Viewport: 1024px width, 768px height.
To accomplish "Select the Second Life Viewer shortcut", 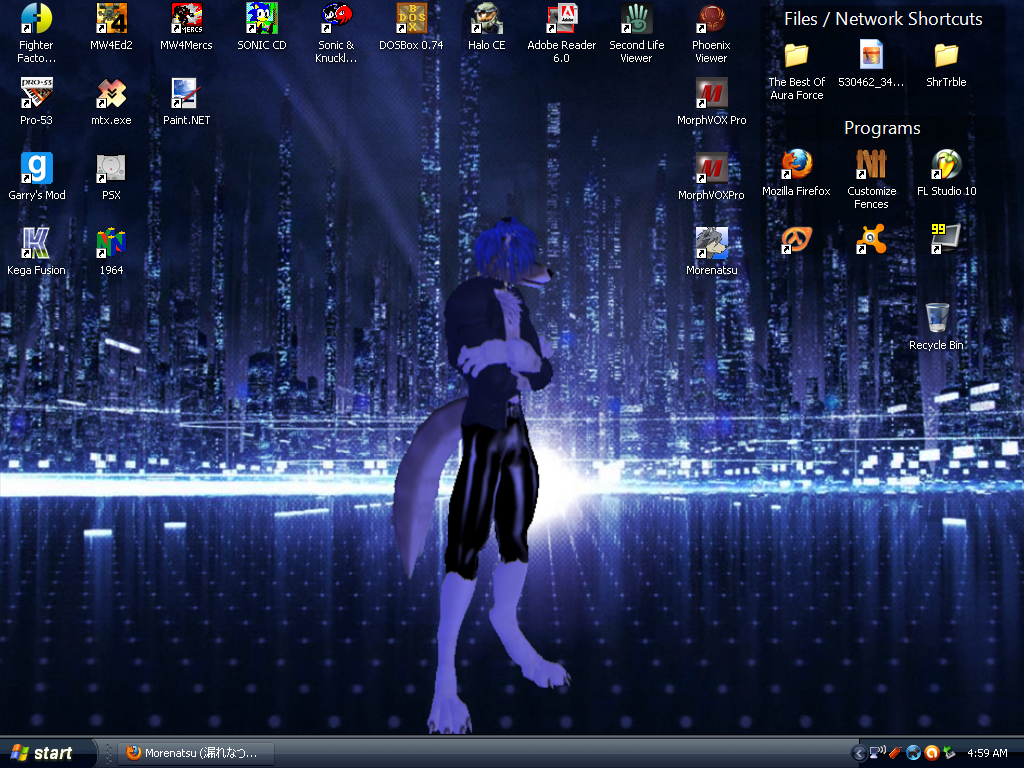I will click(x=636, y=20).
